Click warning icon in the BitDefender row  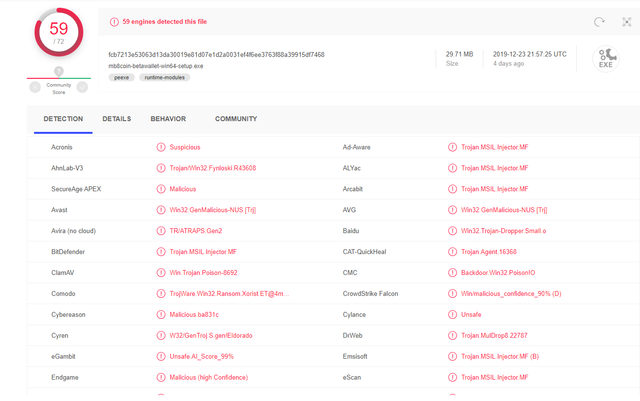click(161, 252)
